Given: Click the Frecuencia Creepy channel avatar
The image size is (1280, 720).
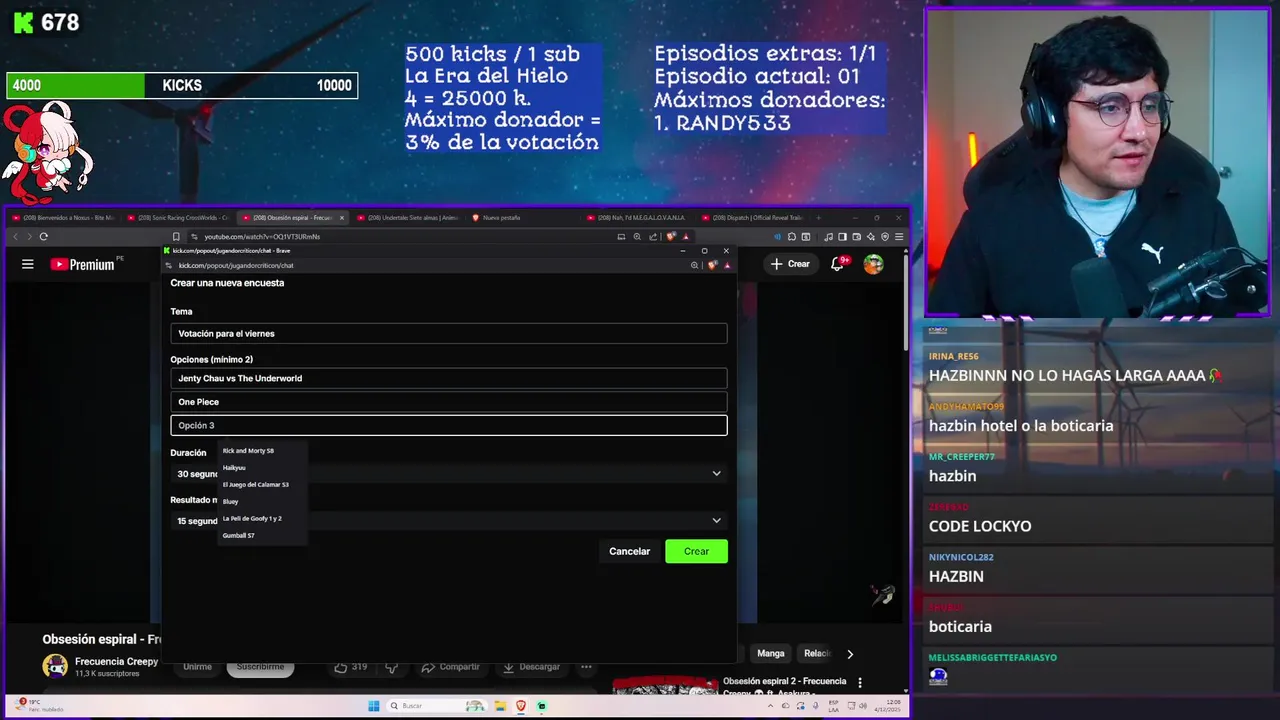Looking at the screenshot, I should (55, 666).
